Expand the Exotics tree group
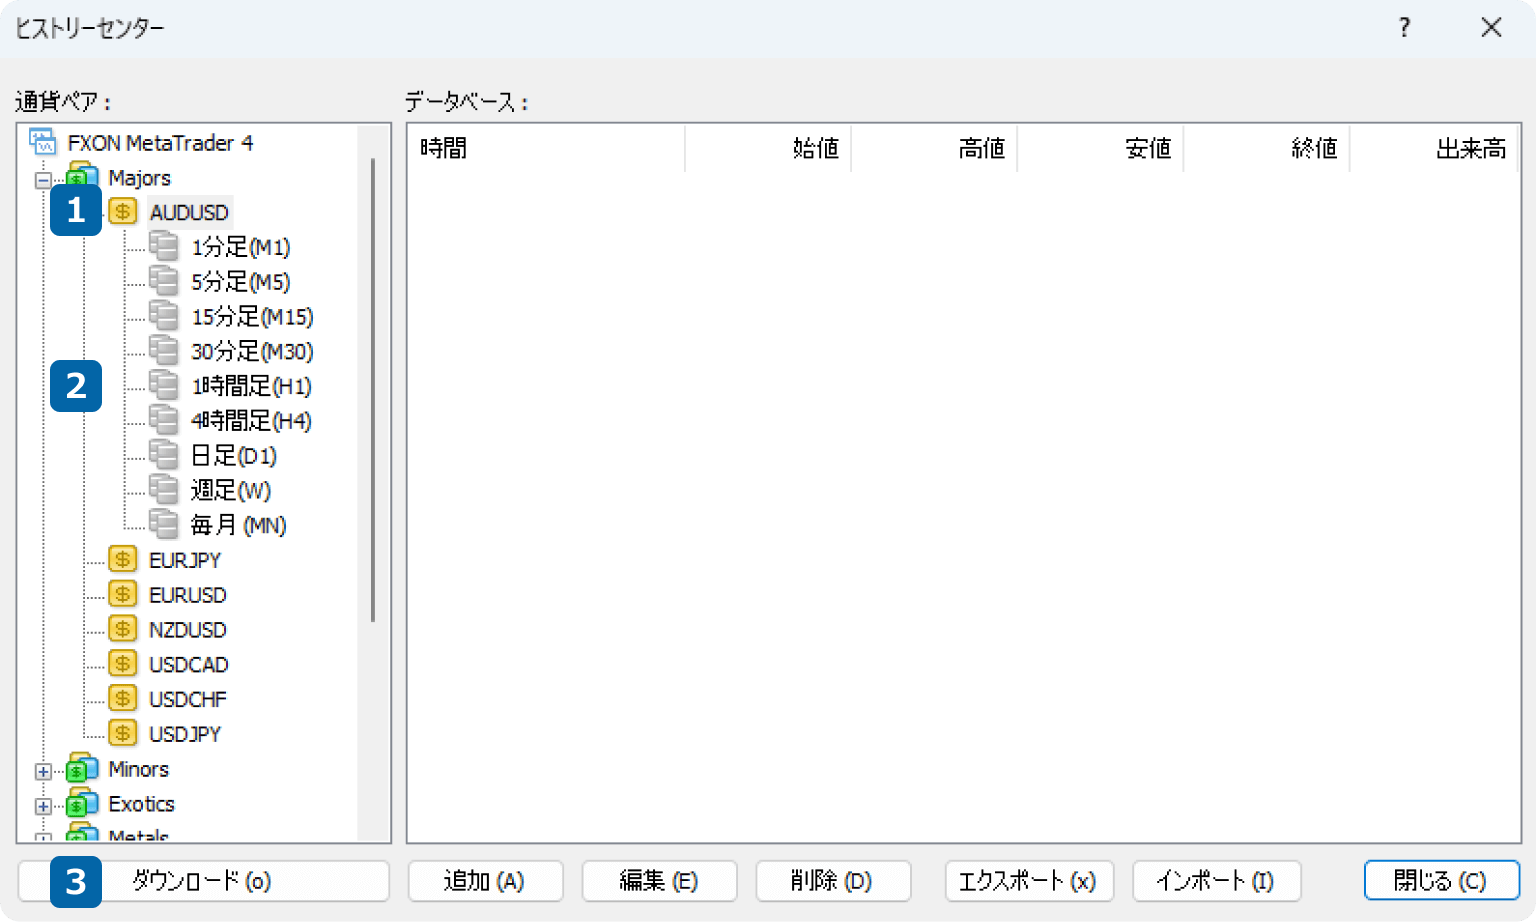 click(43, 806)
